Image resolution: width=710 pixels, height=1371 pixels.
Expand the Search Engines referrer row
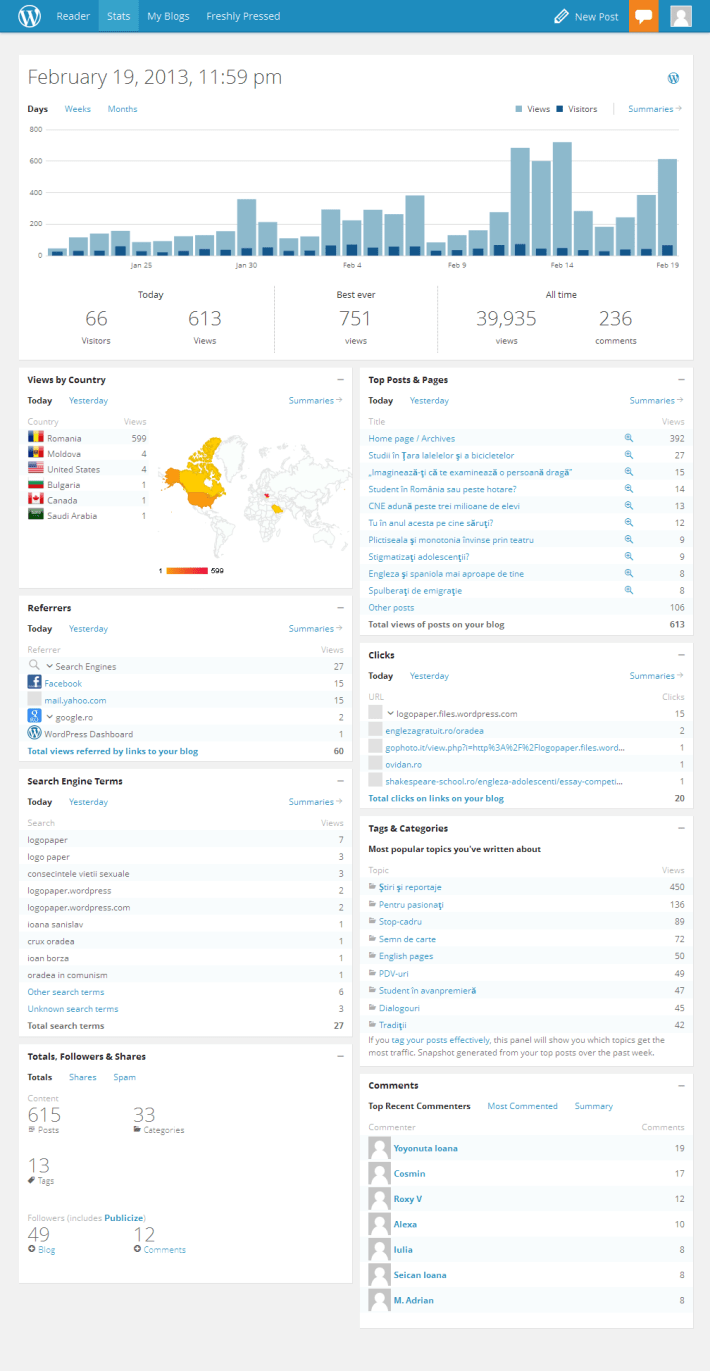49,666
